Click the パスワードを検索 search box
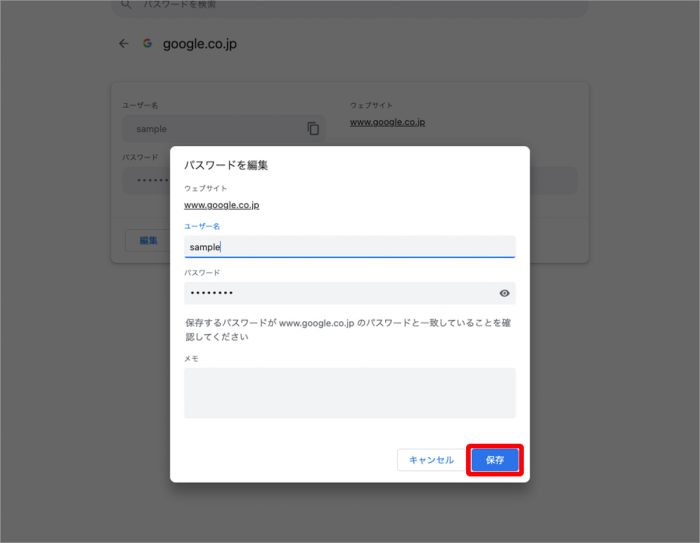Image resolution: width=700 pixels, height=543 pixels. pos(350,6)
